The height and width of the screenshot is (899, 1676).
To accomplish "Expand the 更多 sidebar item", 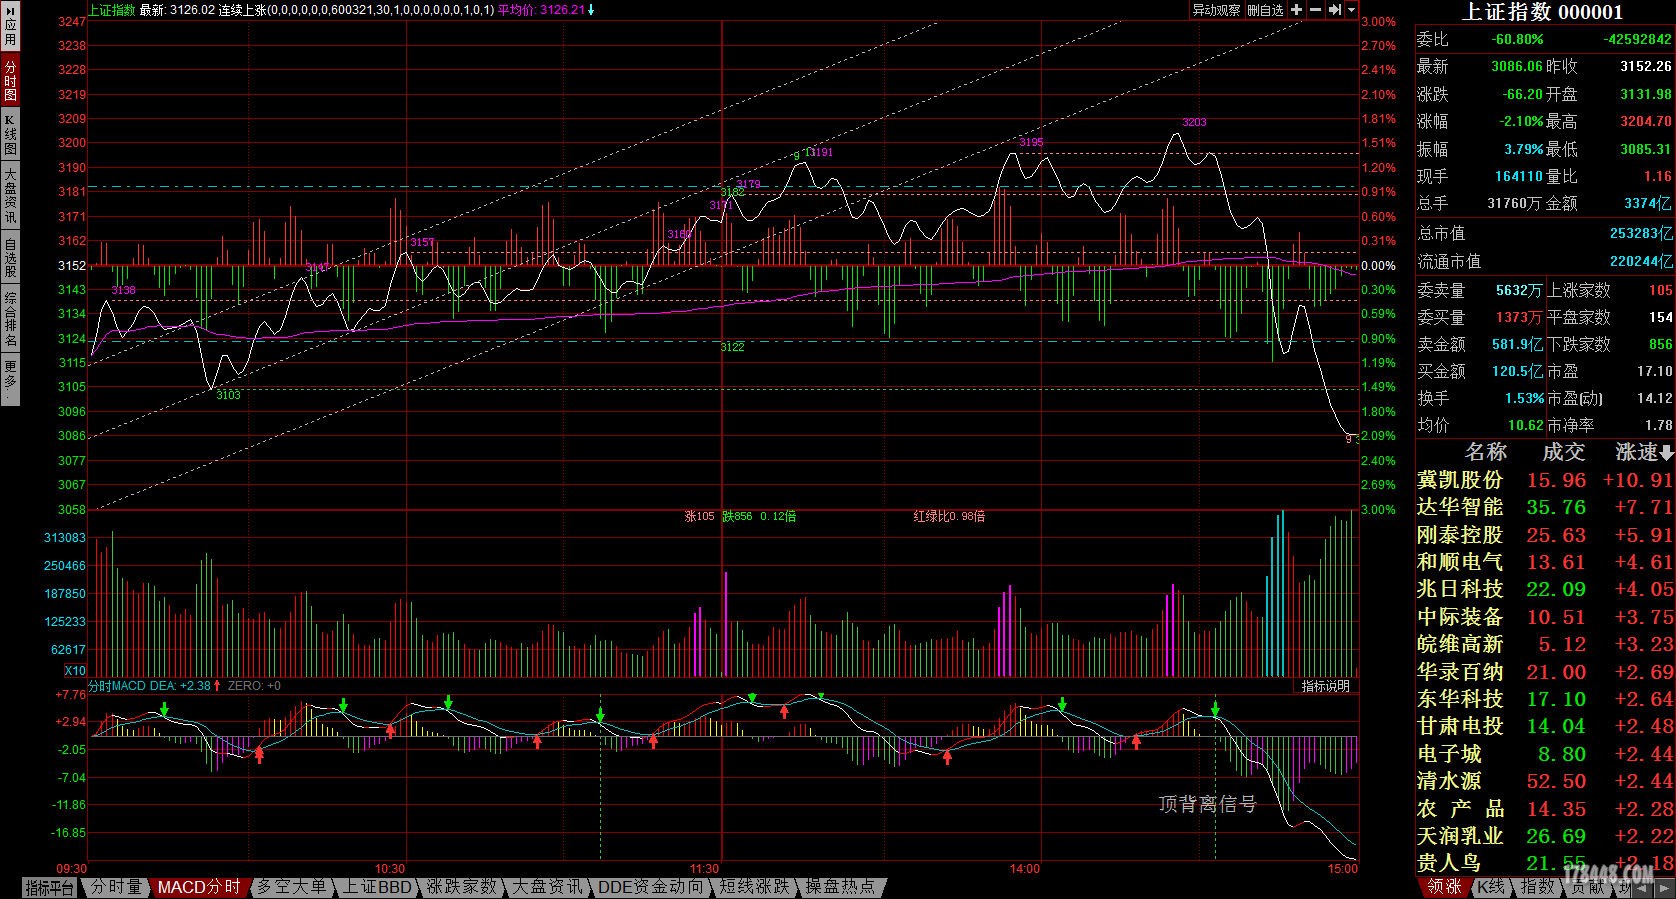I will tap(10, 380).
